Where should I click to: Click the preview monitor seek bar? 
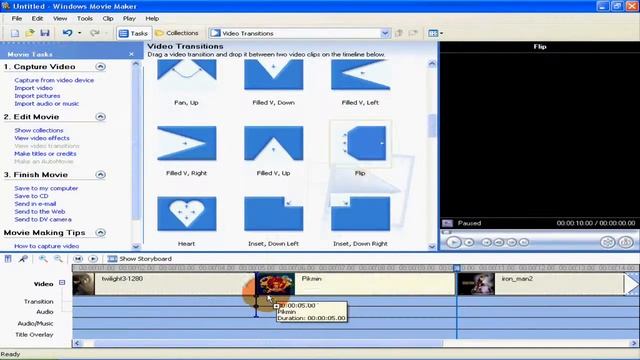538,232
